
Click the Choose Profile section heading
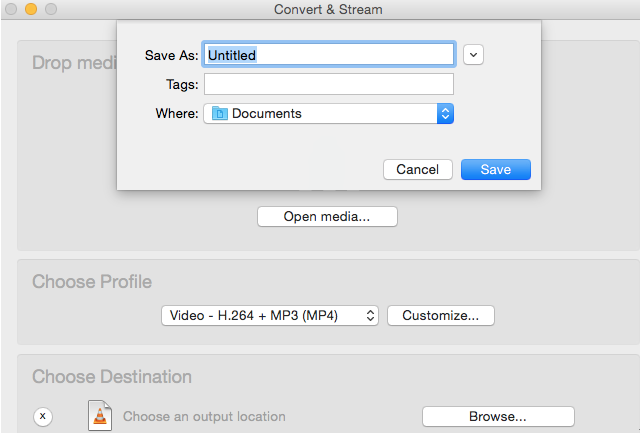coord(92,282)
